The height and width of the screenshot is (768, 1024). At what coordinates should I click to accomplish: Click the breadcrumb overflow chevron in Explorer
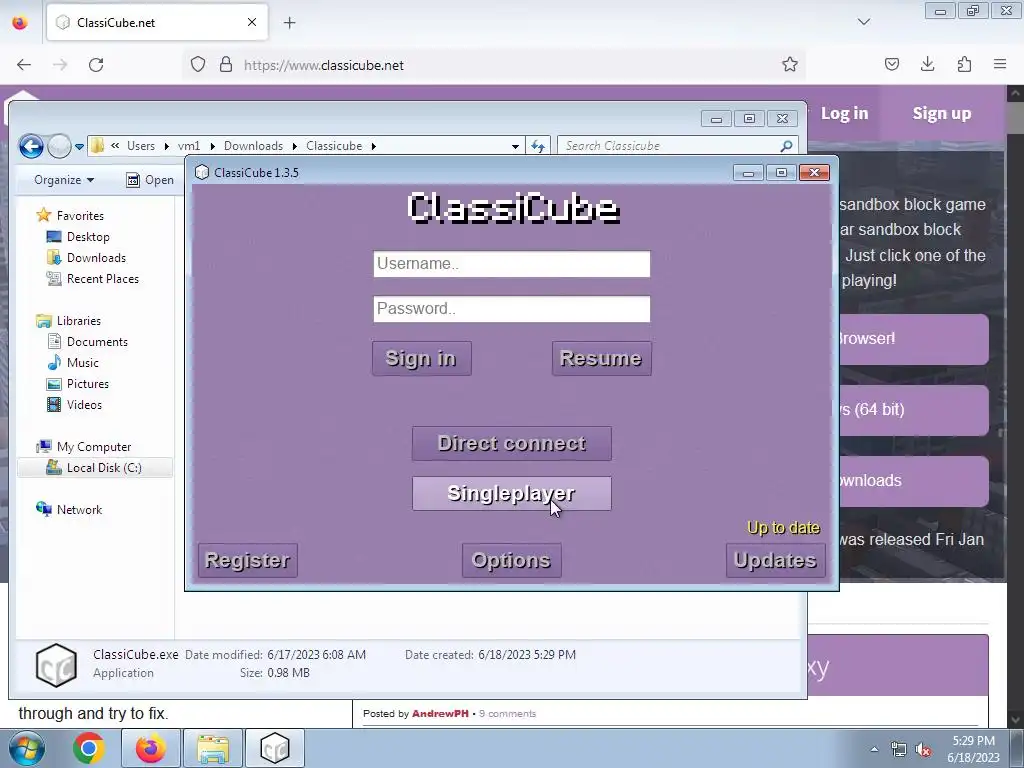[x=115, y=146]
